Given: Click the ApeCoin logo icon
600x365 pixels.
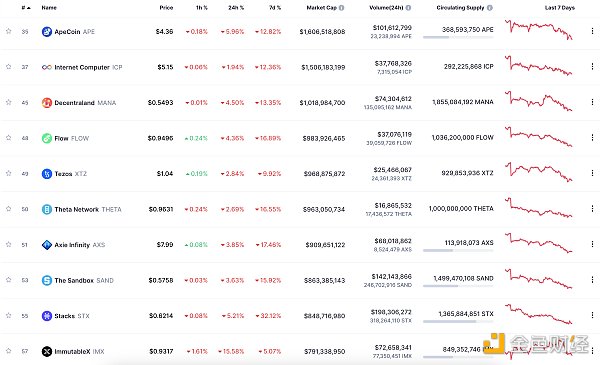Looking at the screenshot, I should tap(47, 32).
